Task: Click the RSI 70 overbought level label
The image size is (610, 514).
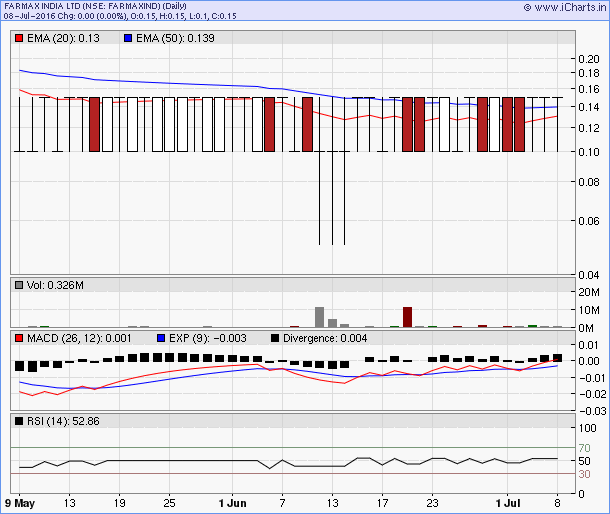Action: [584, 448]
